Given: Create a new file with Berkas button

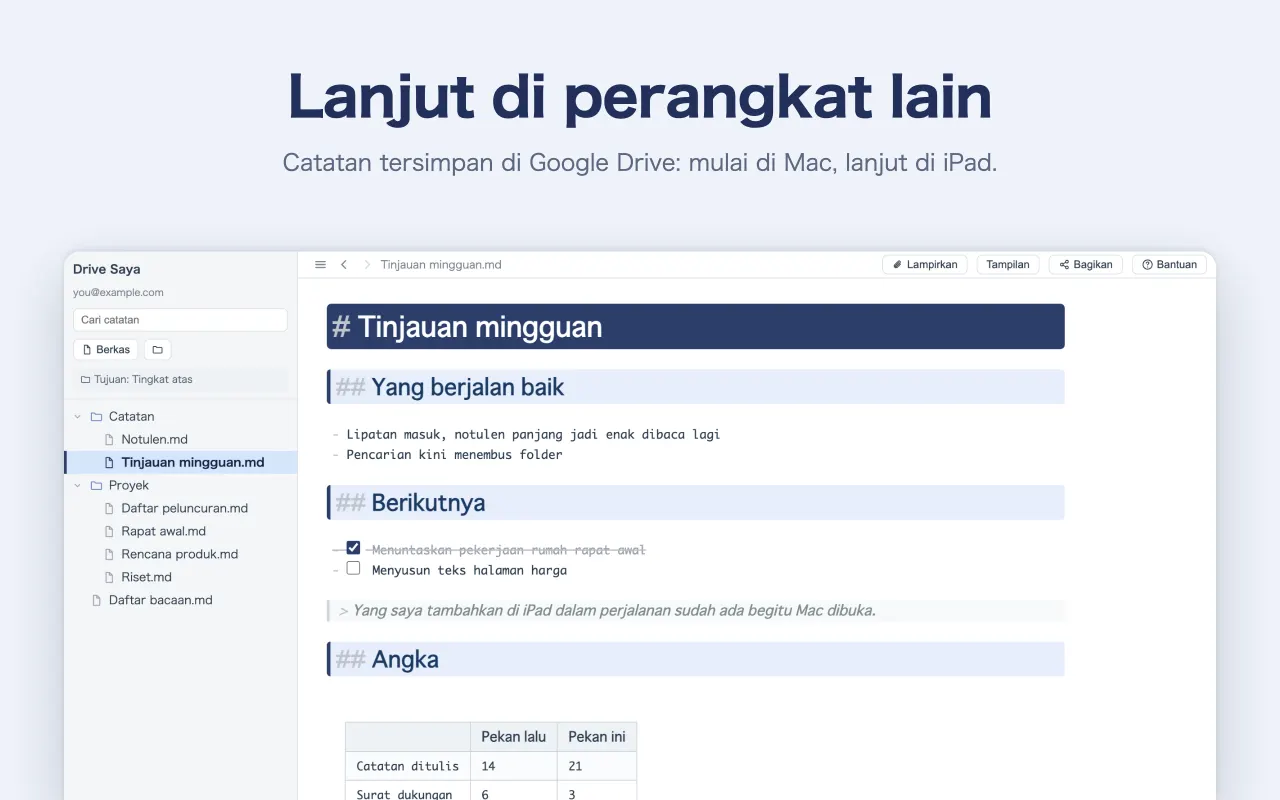Looking at the screenshot, I should [x=106, y=350].
